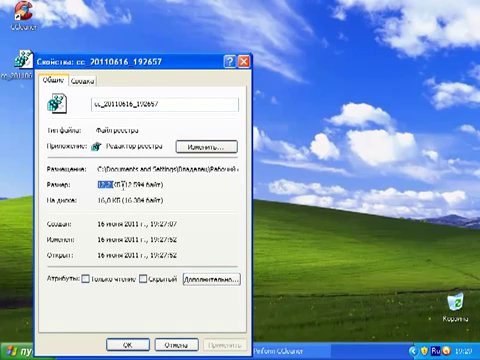The height and width of the screenshot is (360, 480).
Task: Switch to the Сводка tab
Action: coord(82,81)
